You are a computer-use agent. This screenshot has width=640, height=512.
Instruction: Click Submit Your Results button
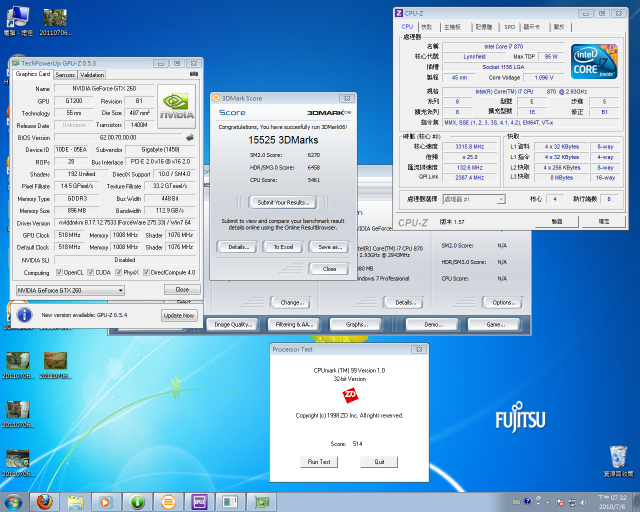[x=282, y=202]
